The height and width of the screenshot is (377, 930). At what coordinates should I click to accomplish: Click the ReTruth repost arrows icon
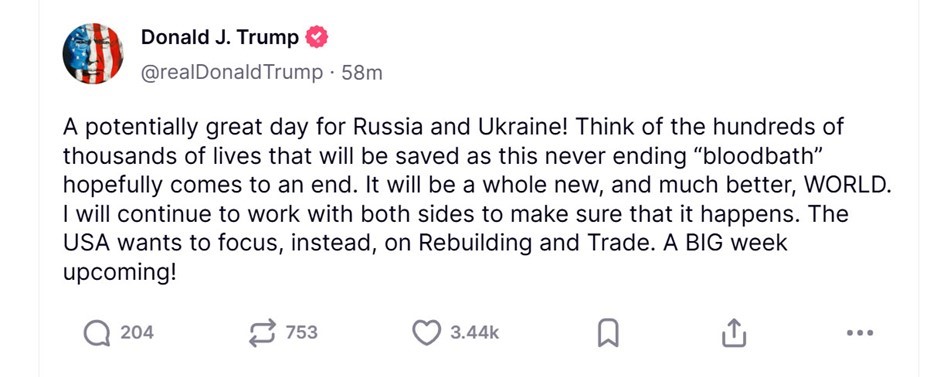click(263, 333)
